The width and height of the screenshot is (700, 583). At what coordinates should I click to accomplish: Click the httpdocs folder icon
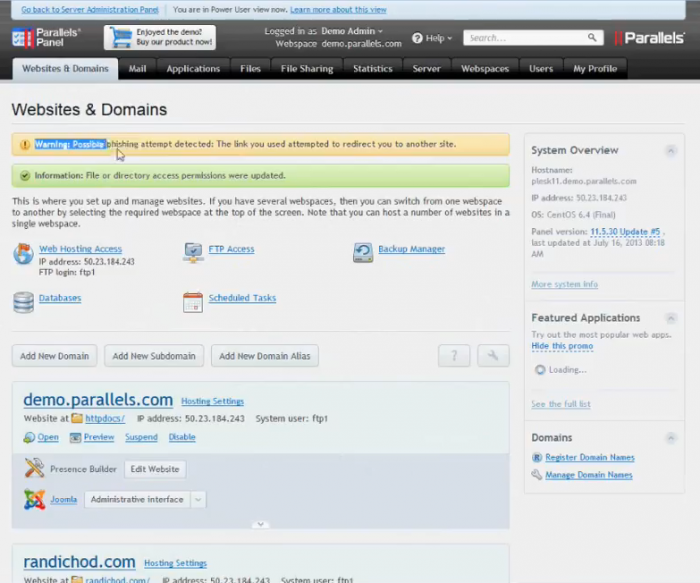click(x=77, y=418)
